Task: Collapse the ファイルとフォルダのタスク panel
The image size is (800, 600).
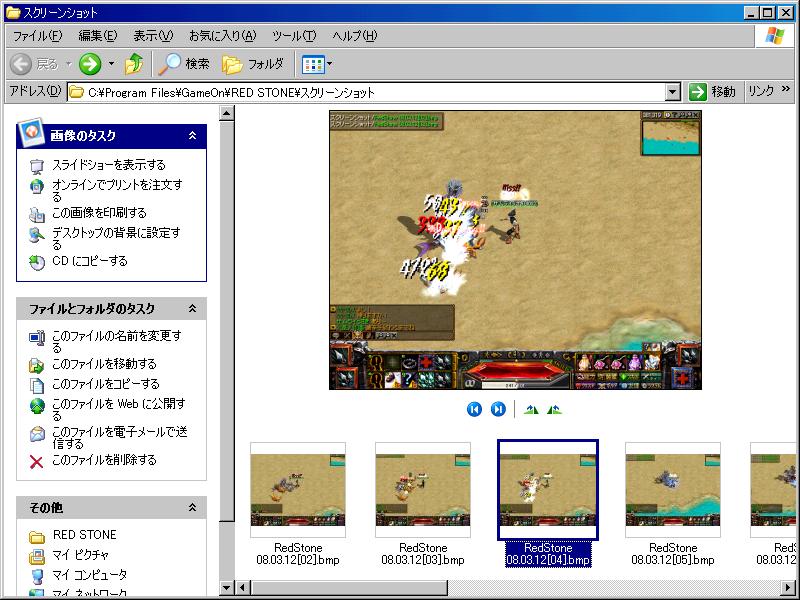Action: pyautogui.click(x=192, y=309)
